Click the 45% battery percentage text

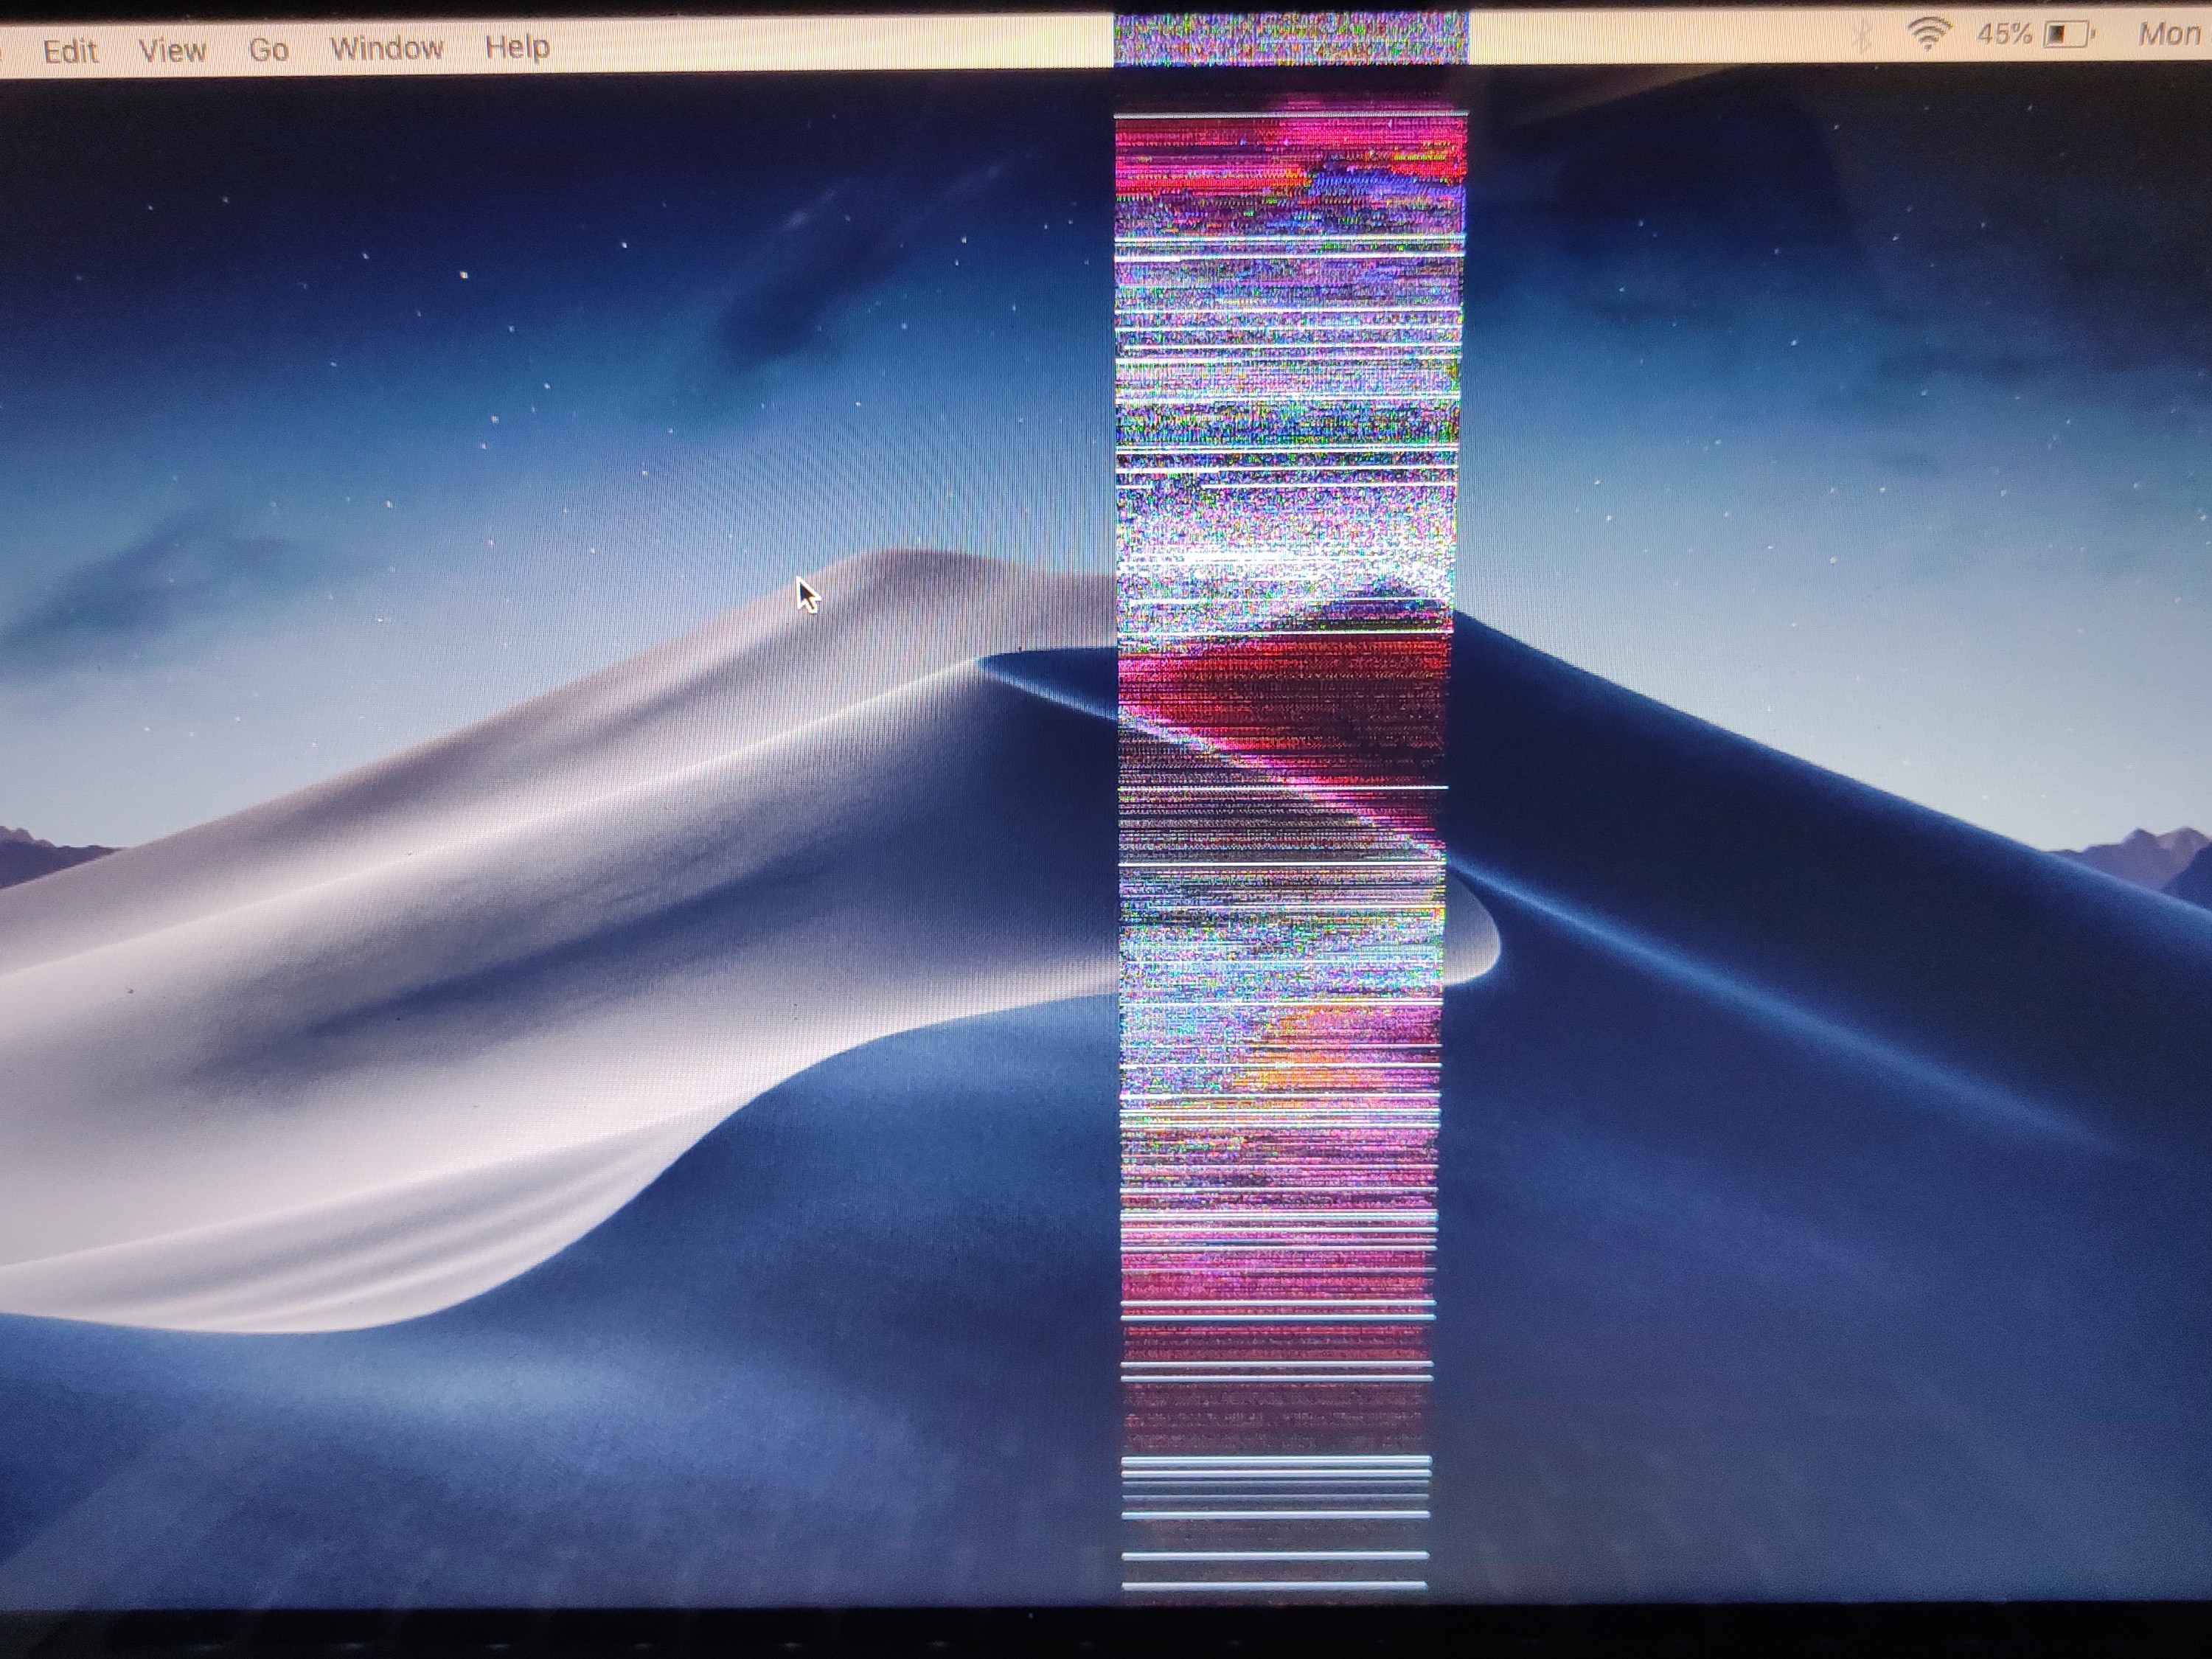coord(2004,34)
